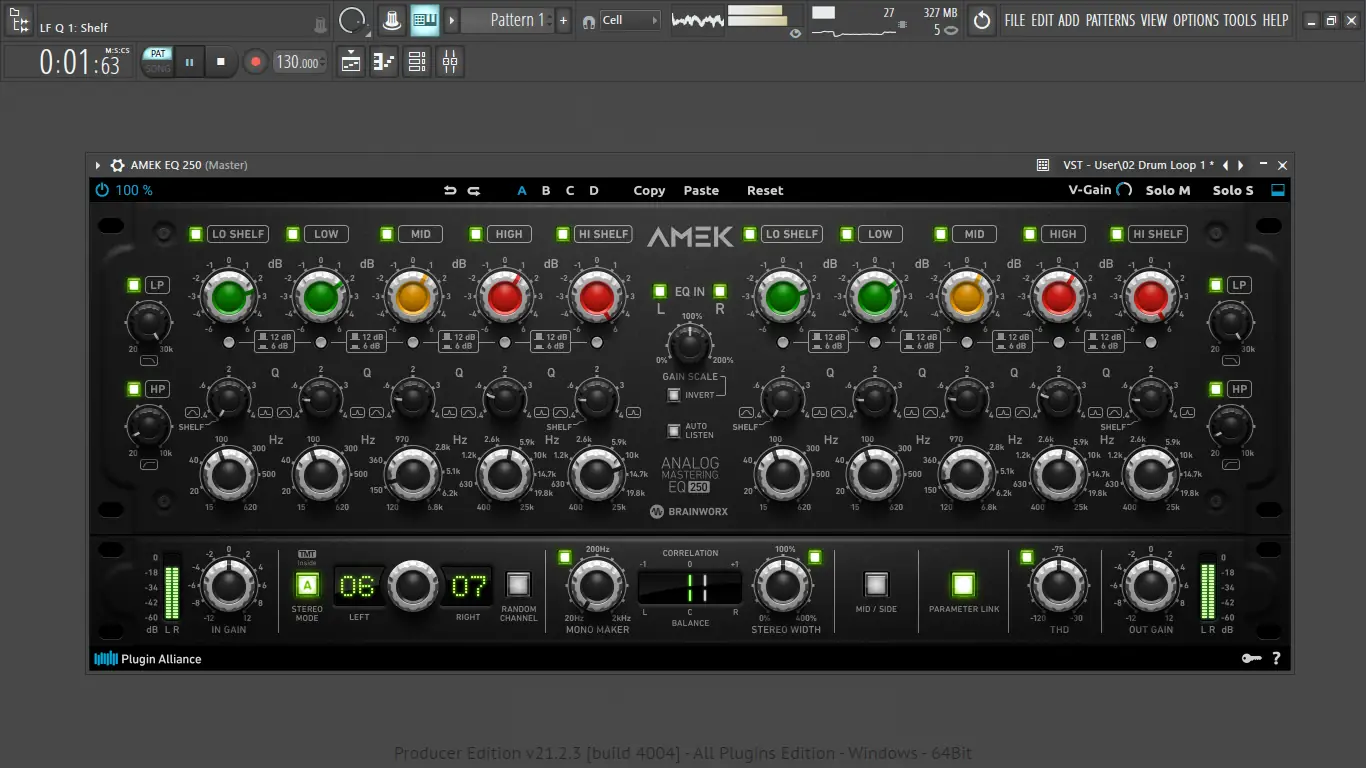Toggle the MID / SIDE button
The width and height of the screenshot is (1366, 768).
876,584
